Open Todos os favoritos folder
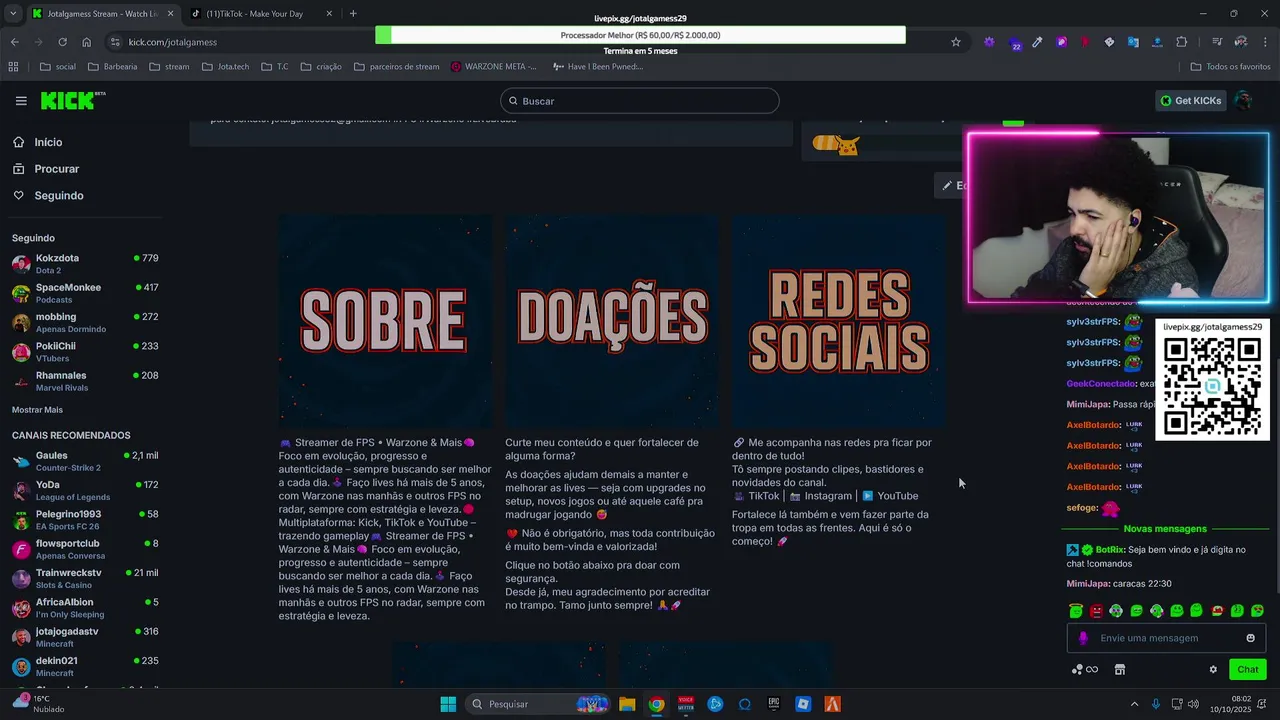This screenshot has width=1280, height=720. click(1231, 67)
